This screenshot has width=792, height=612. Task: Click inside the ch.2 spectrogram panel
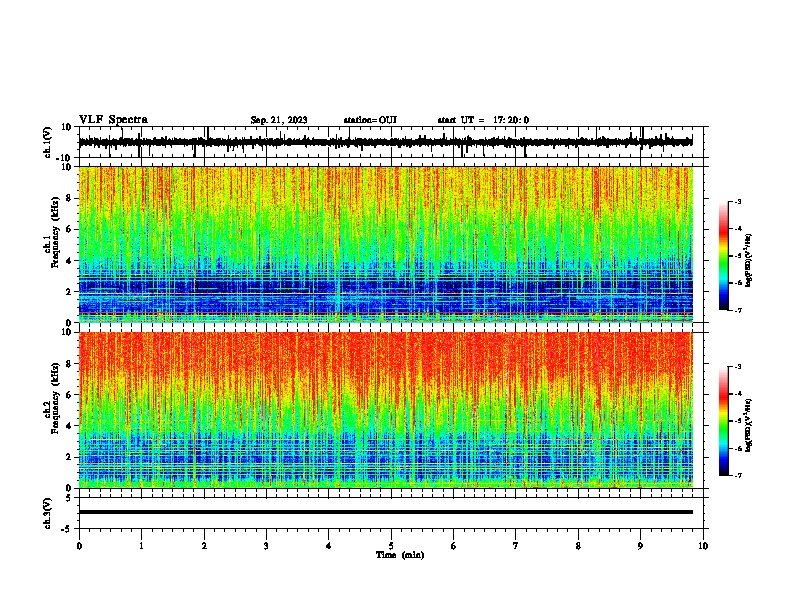point(386,410)
